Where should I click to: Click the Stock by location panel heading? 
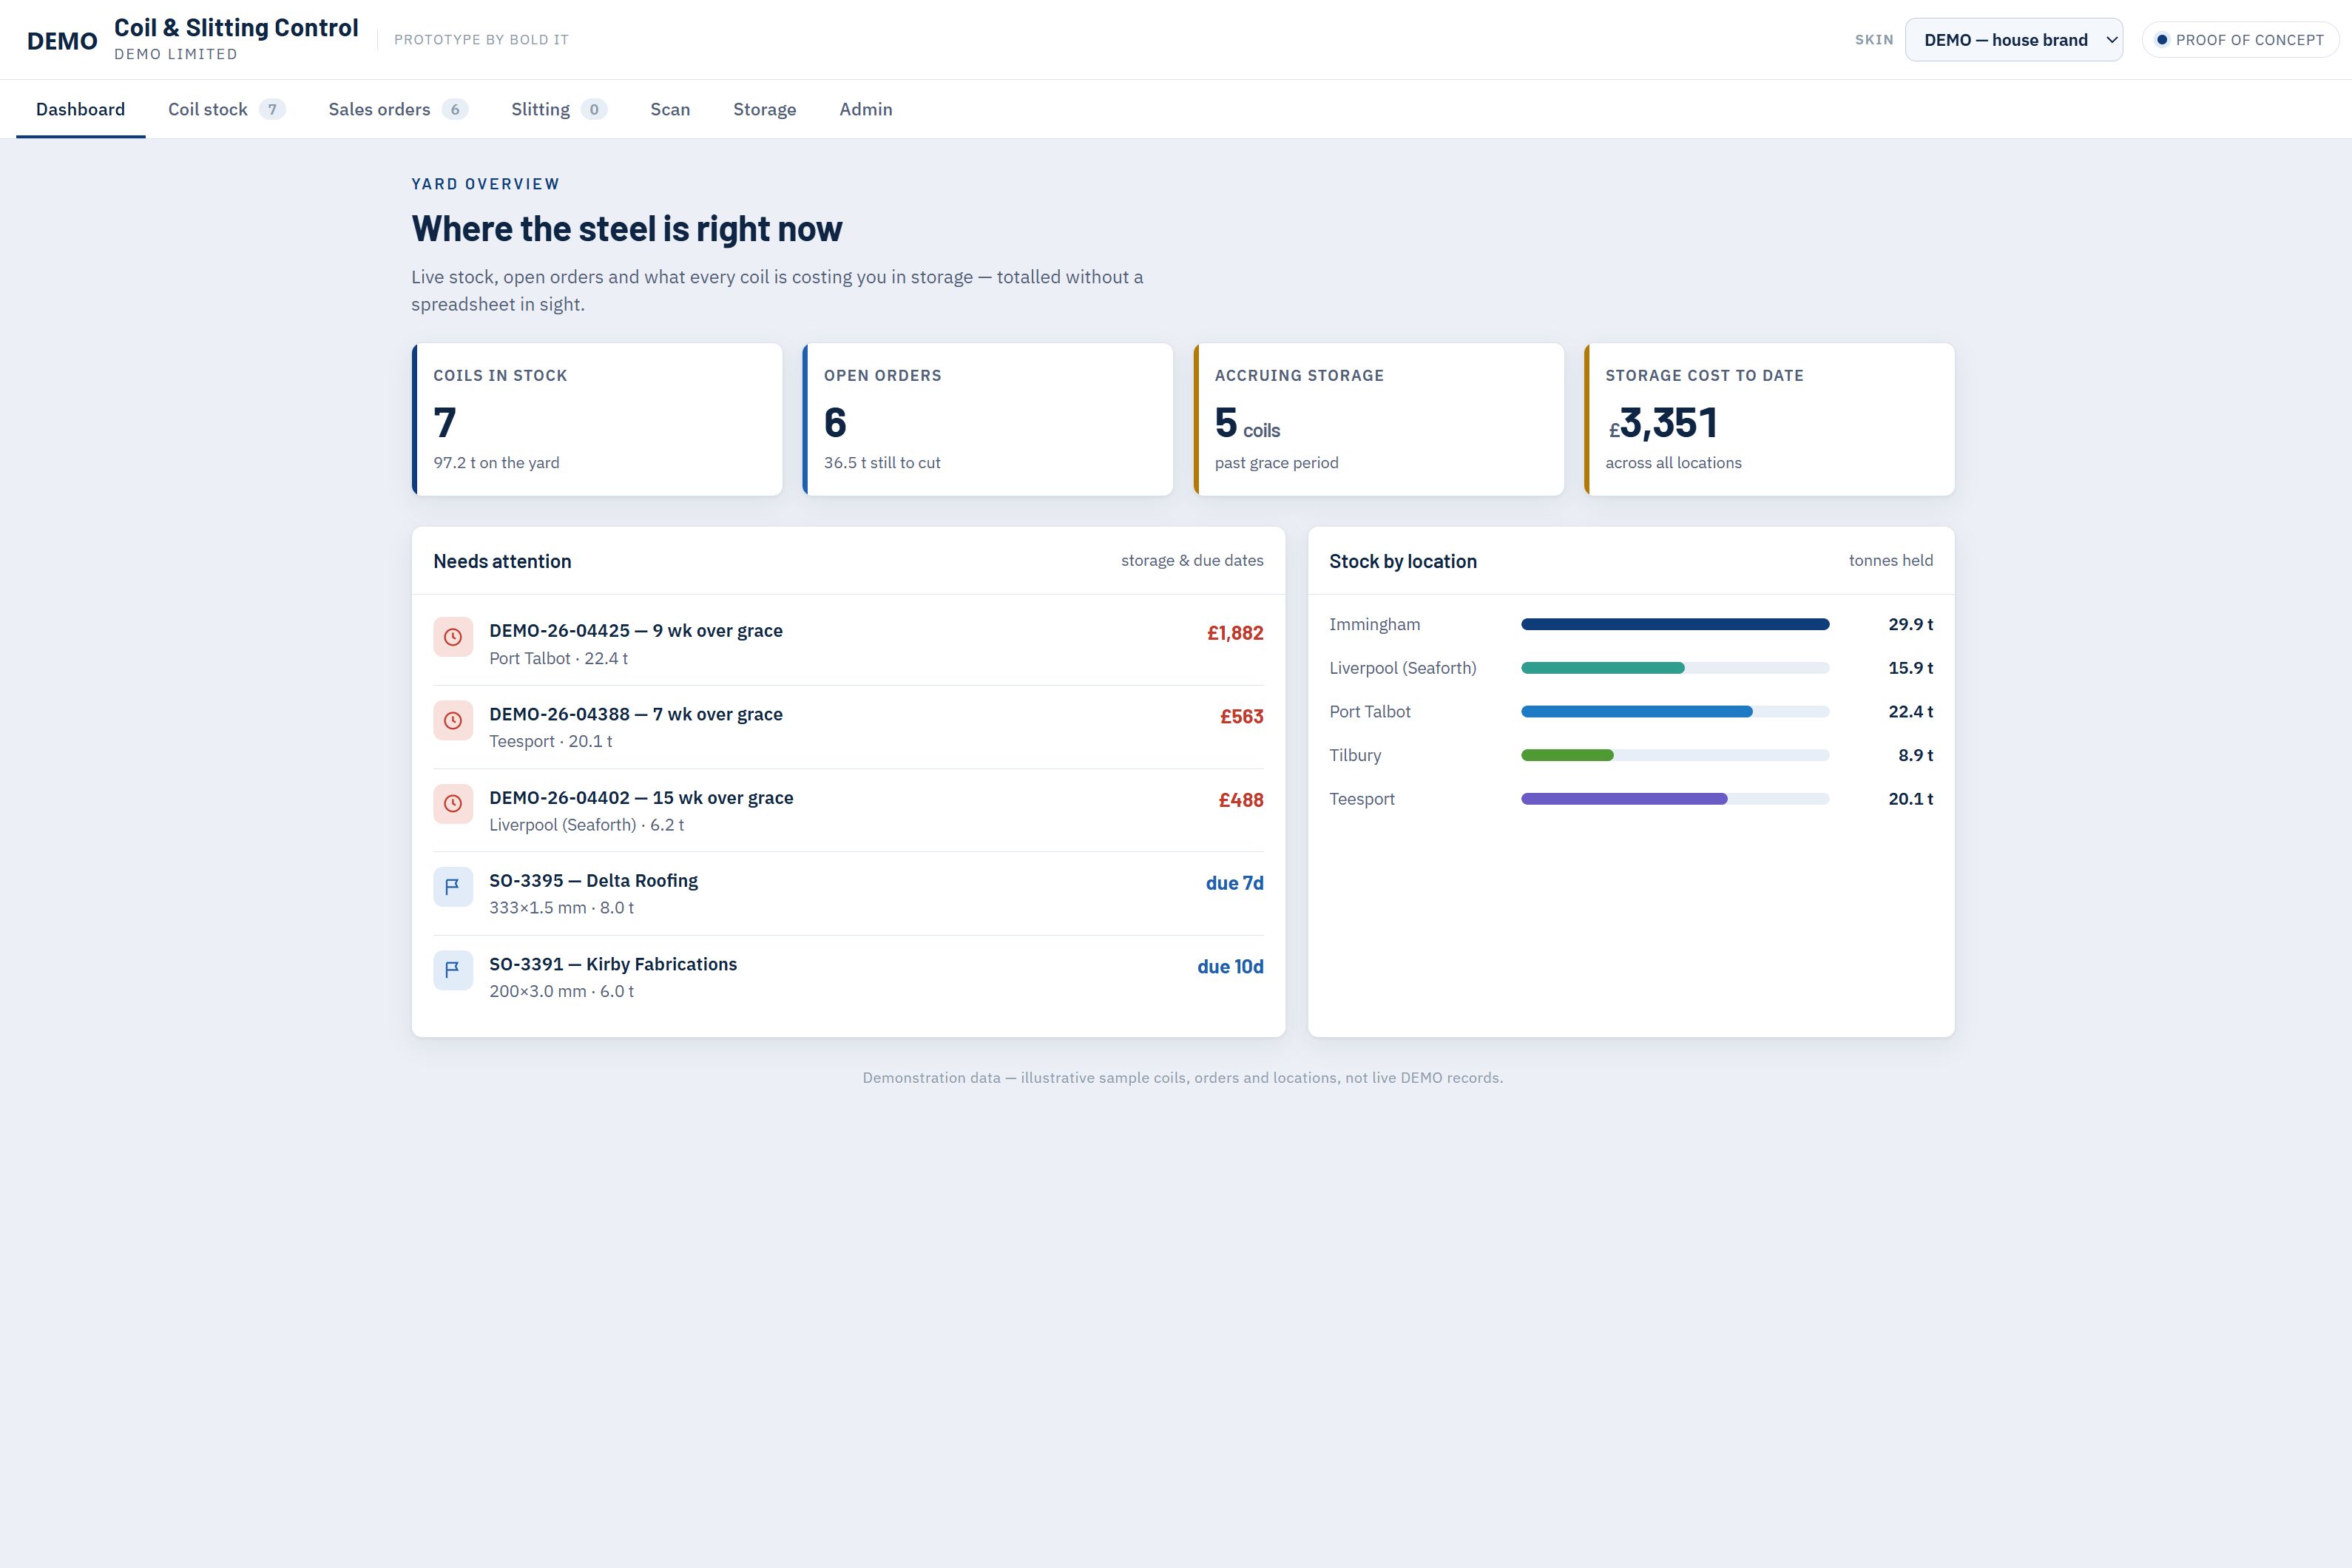(1403, 561)
